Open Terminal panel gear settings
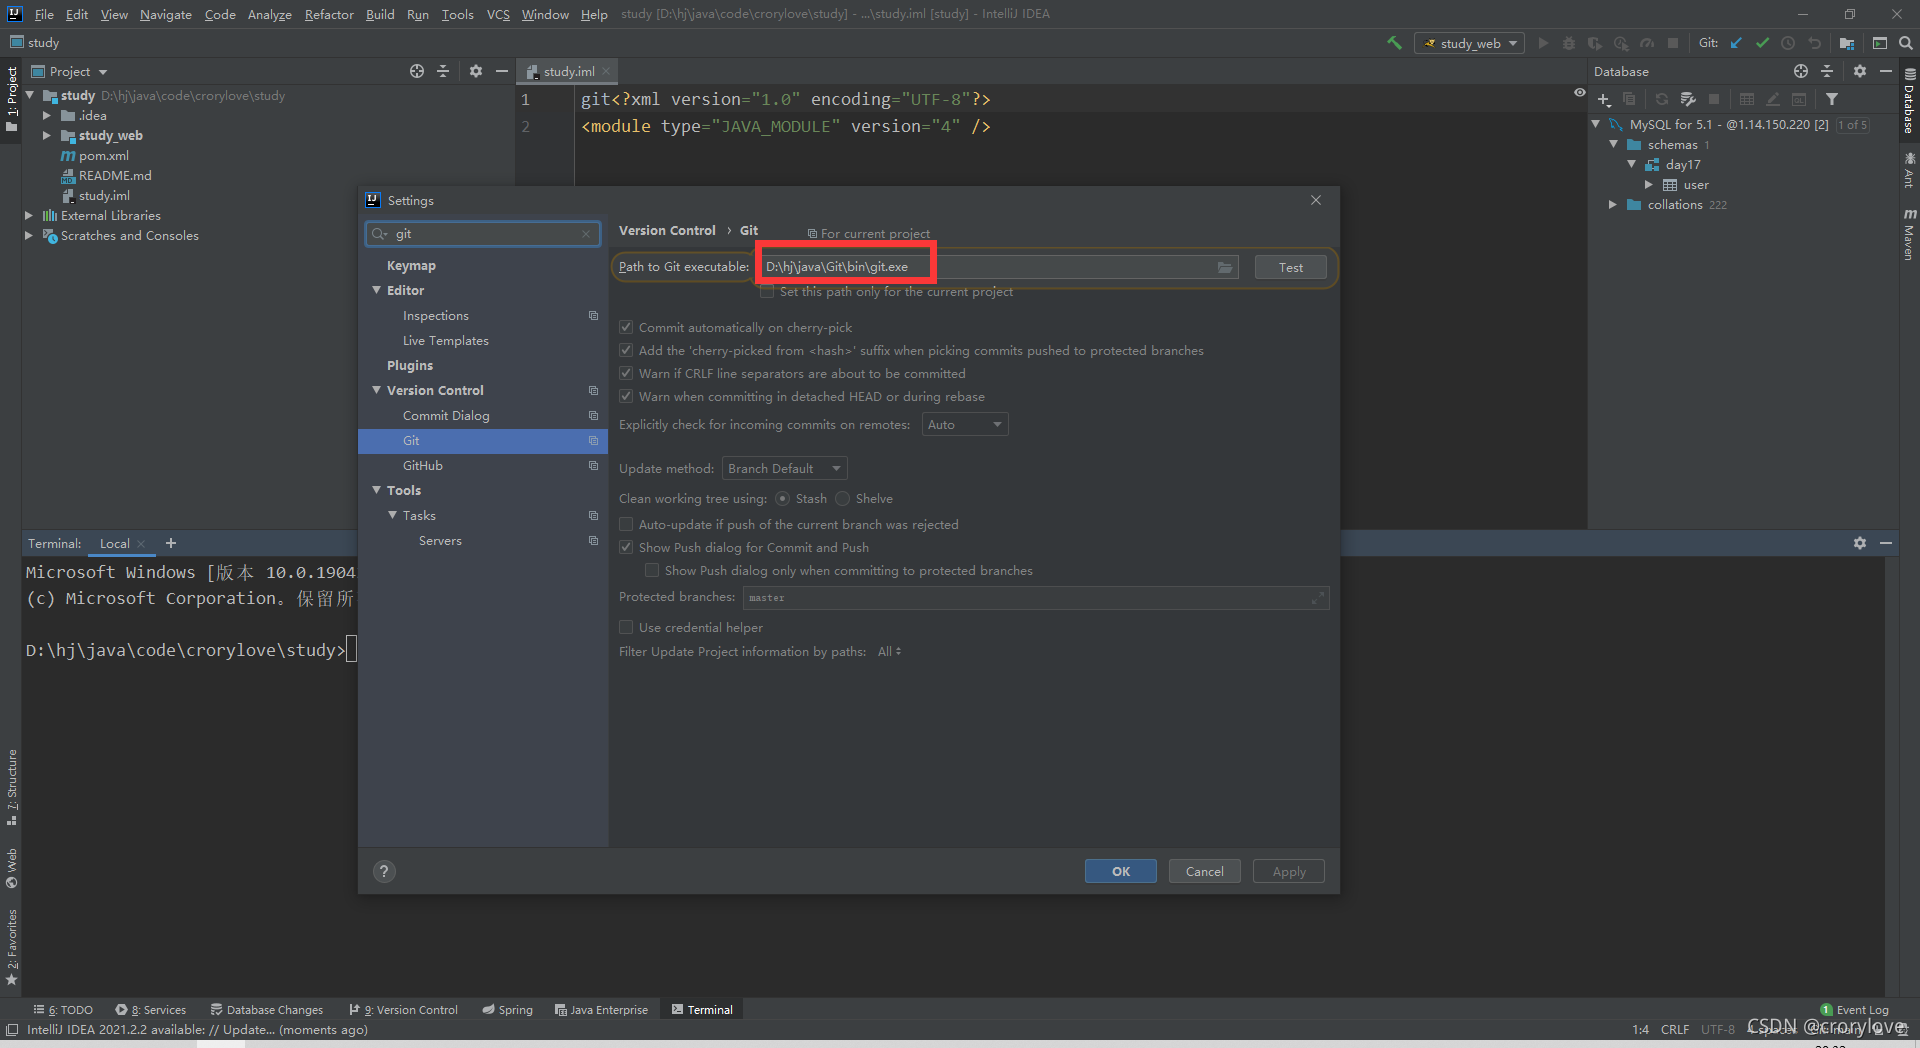Viewport: 1920px width, 1048px height. (1860, 543)
